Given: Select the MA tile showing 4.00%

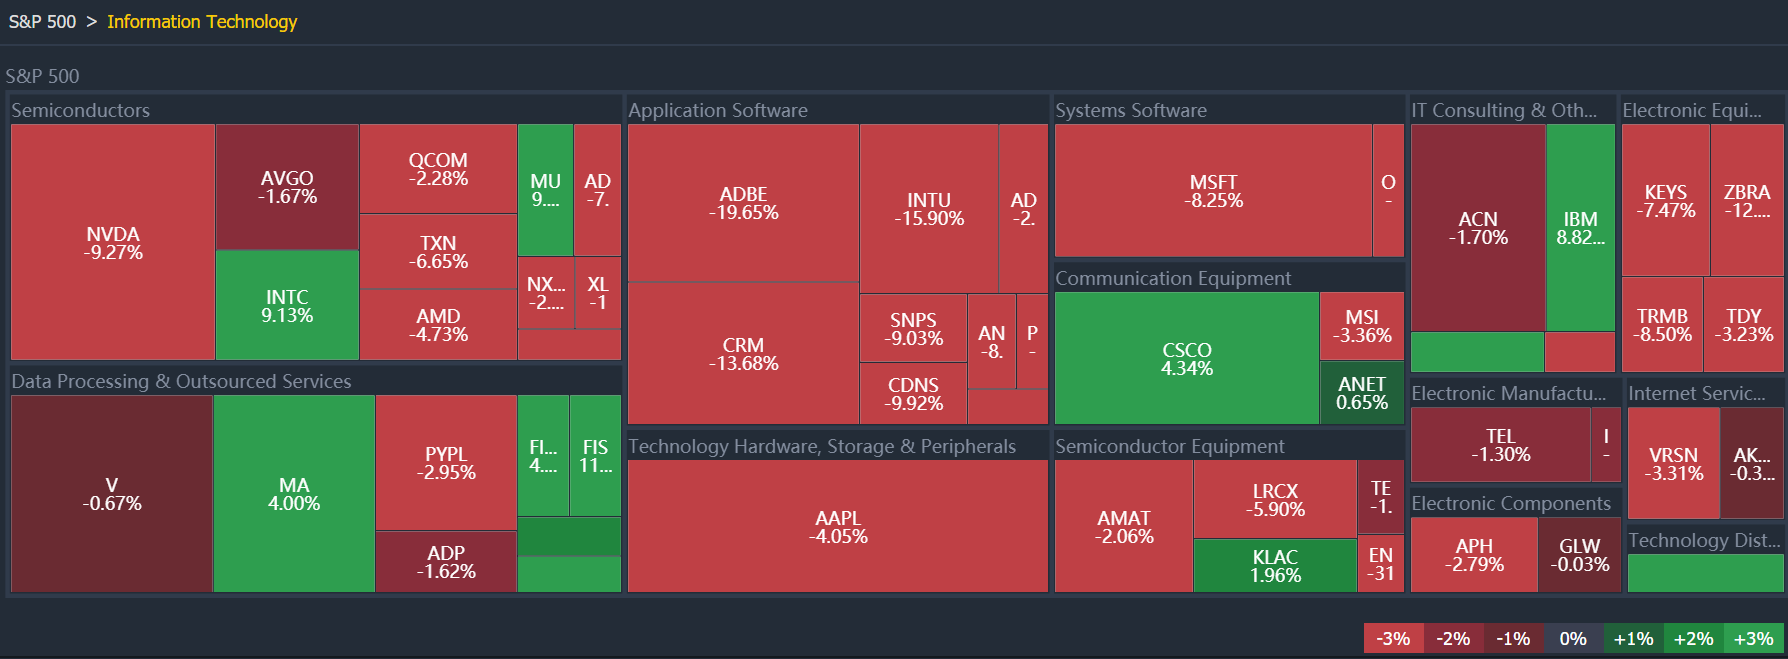Looking at the screenshot, I should [x=294, y=493].
